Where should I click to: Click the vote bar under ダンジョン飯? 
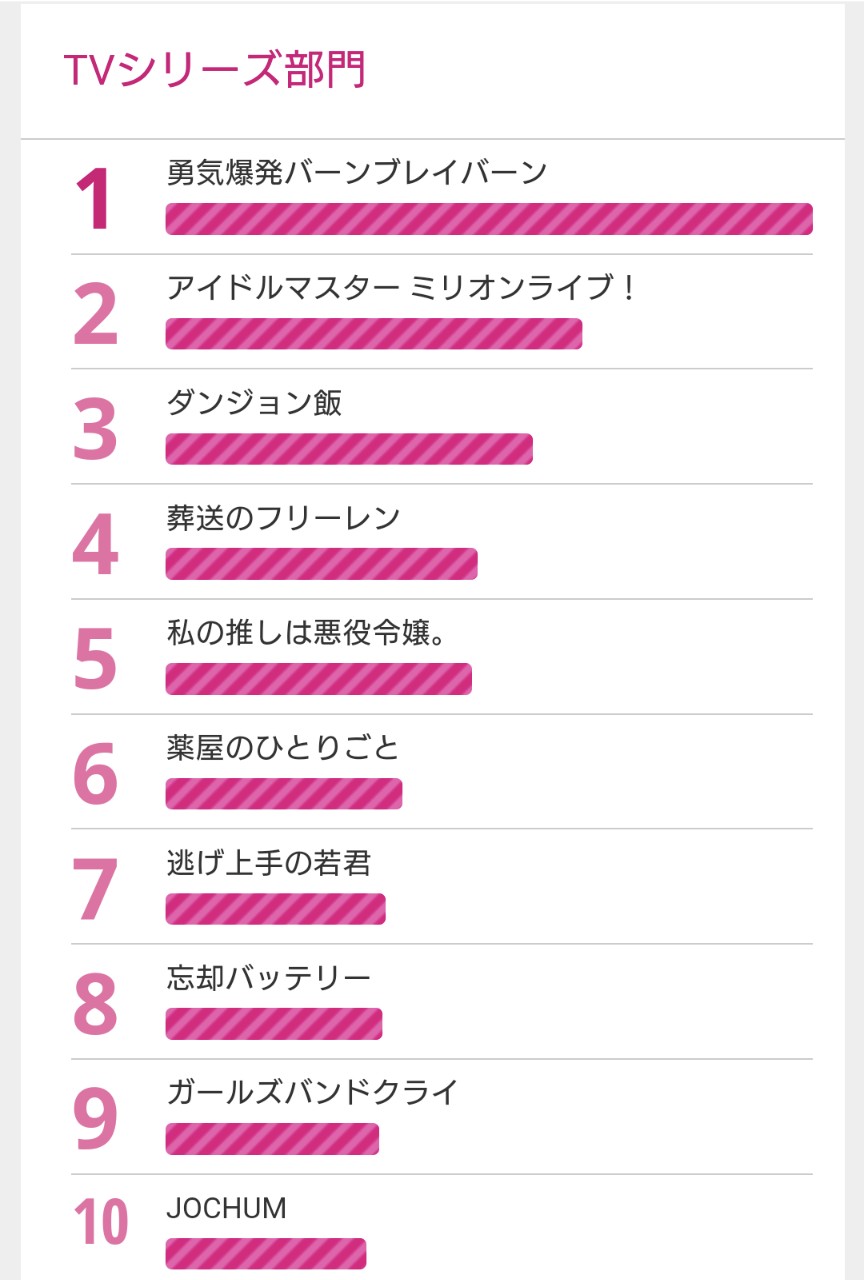pyautogui.click(x=348, y=449)
